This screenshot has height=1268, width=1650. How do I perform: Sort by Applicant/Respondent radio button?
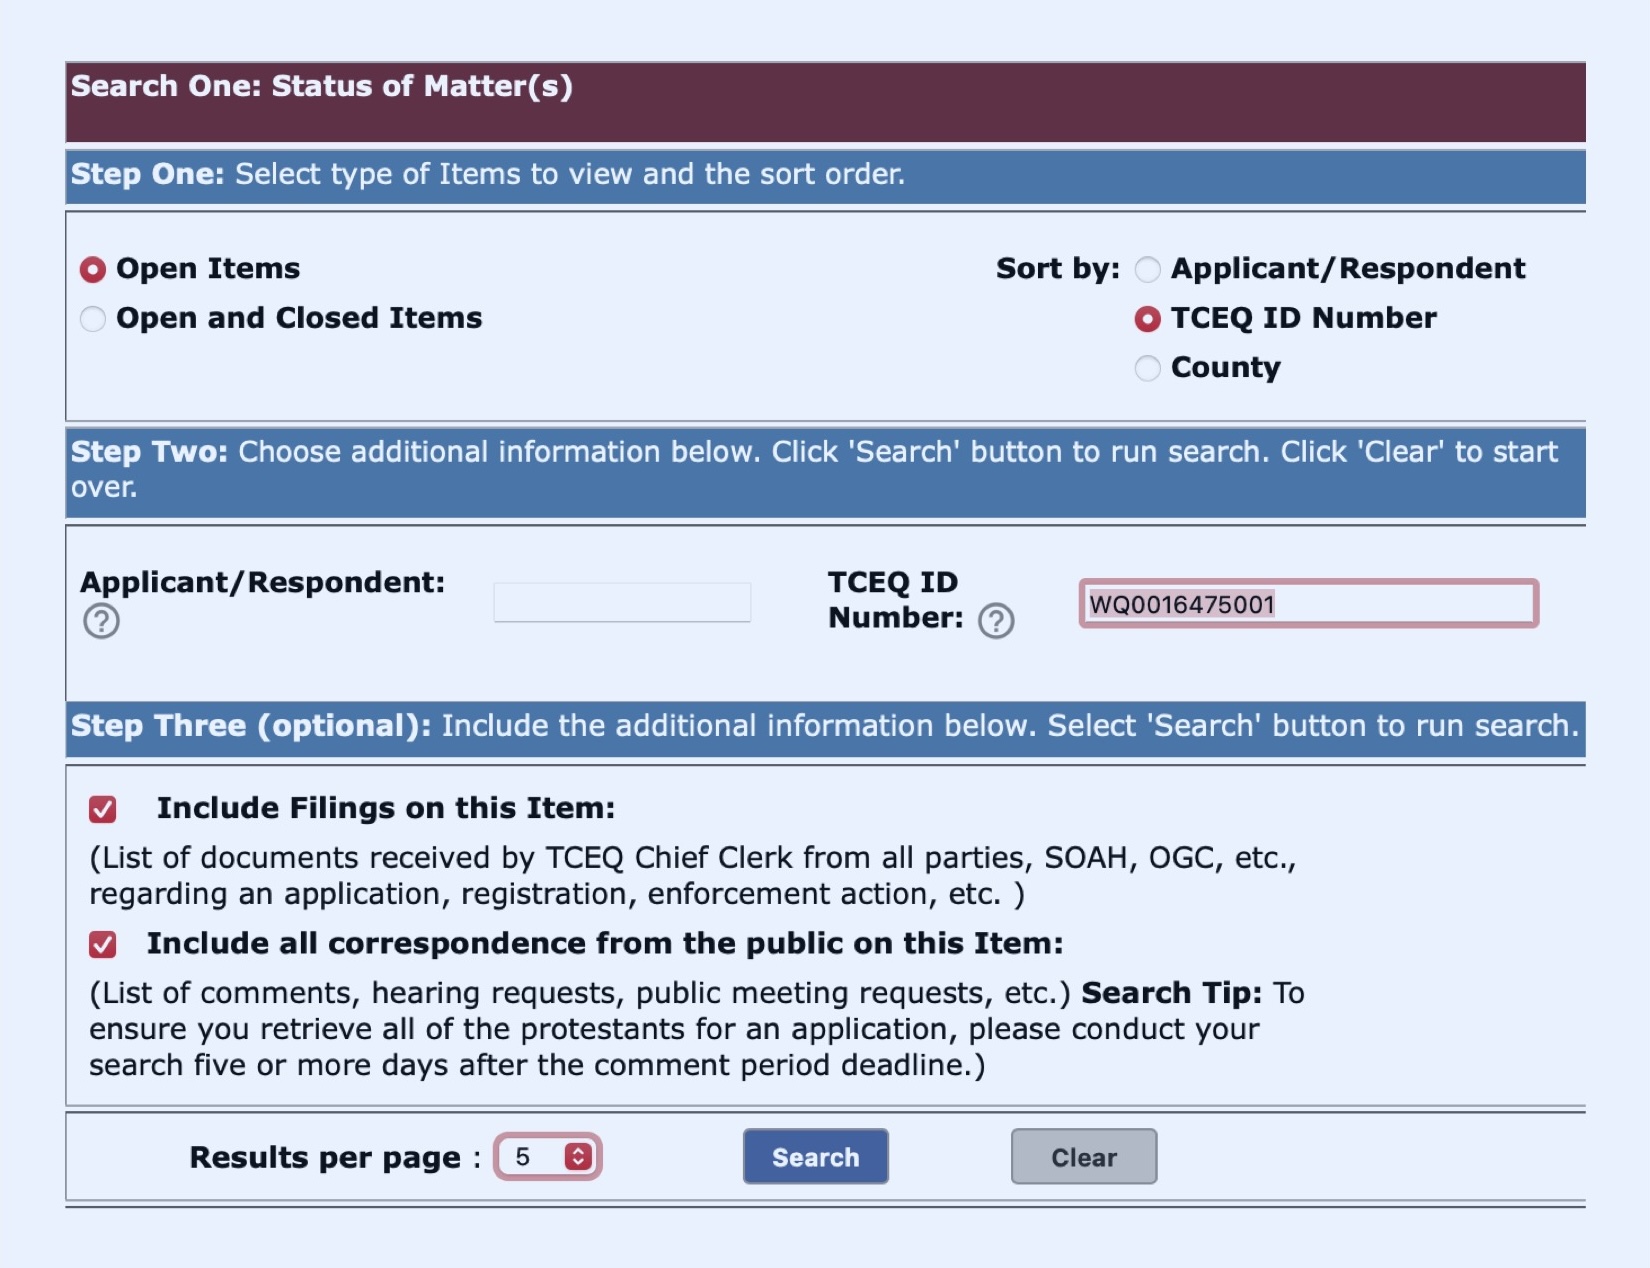pyautogui.click(x=1148, y=269)
